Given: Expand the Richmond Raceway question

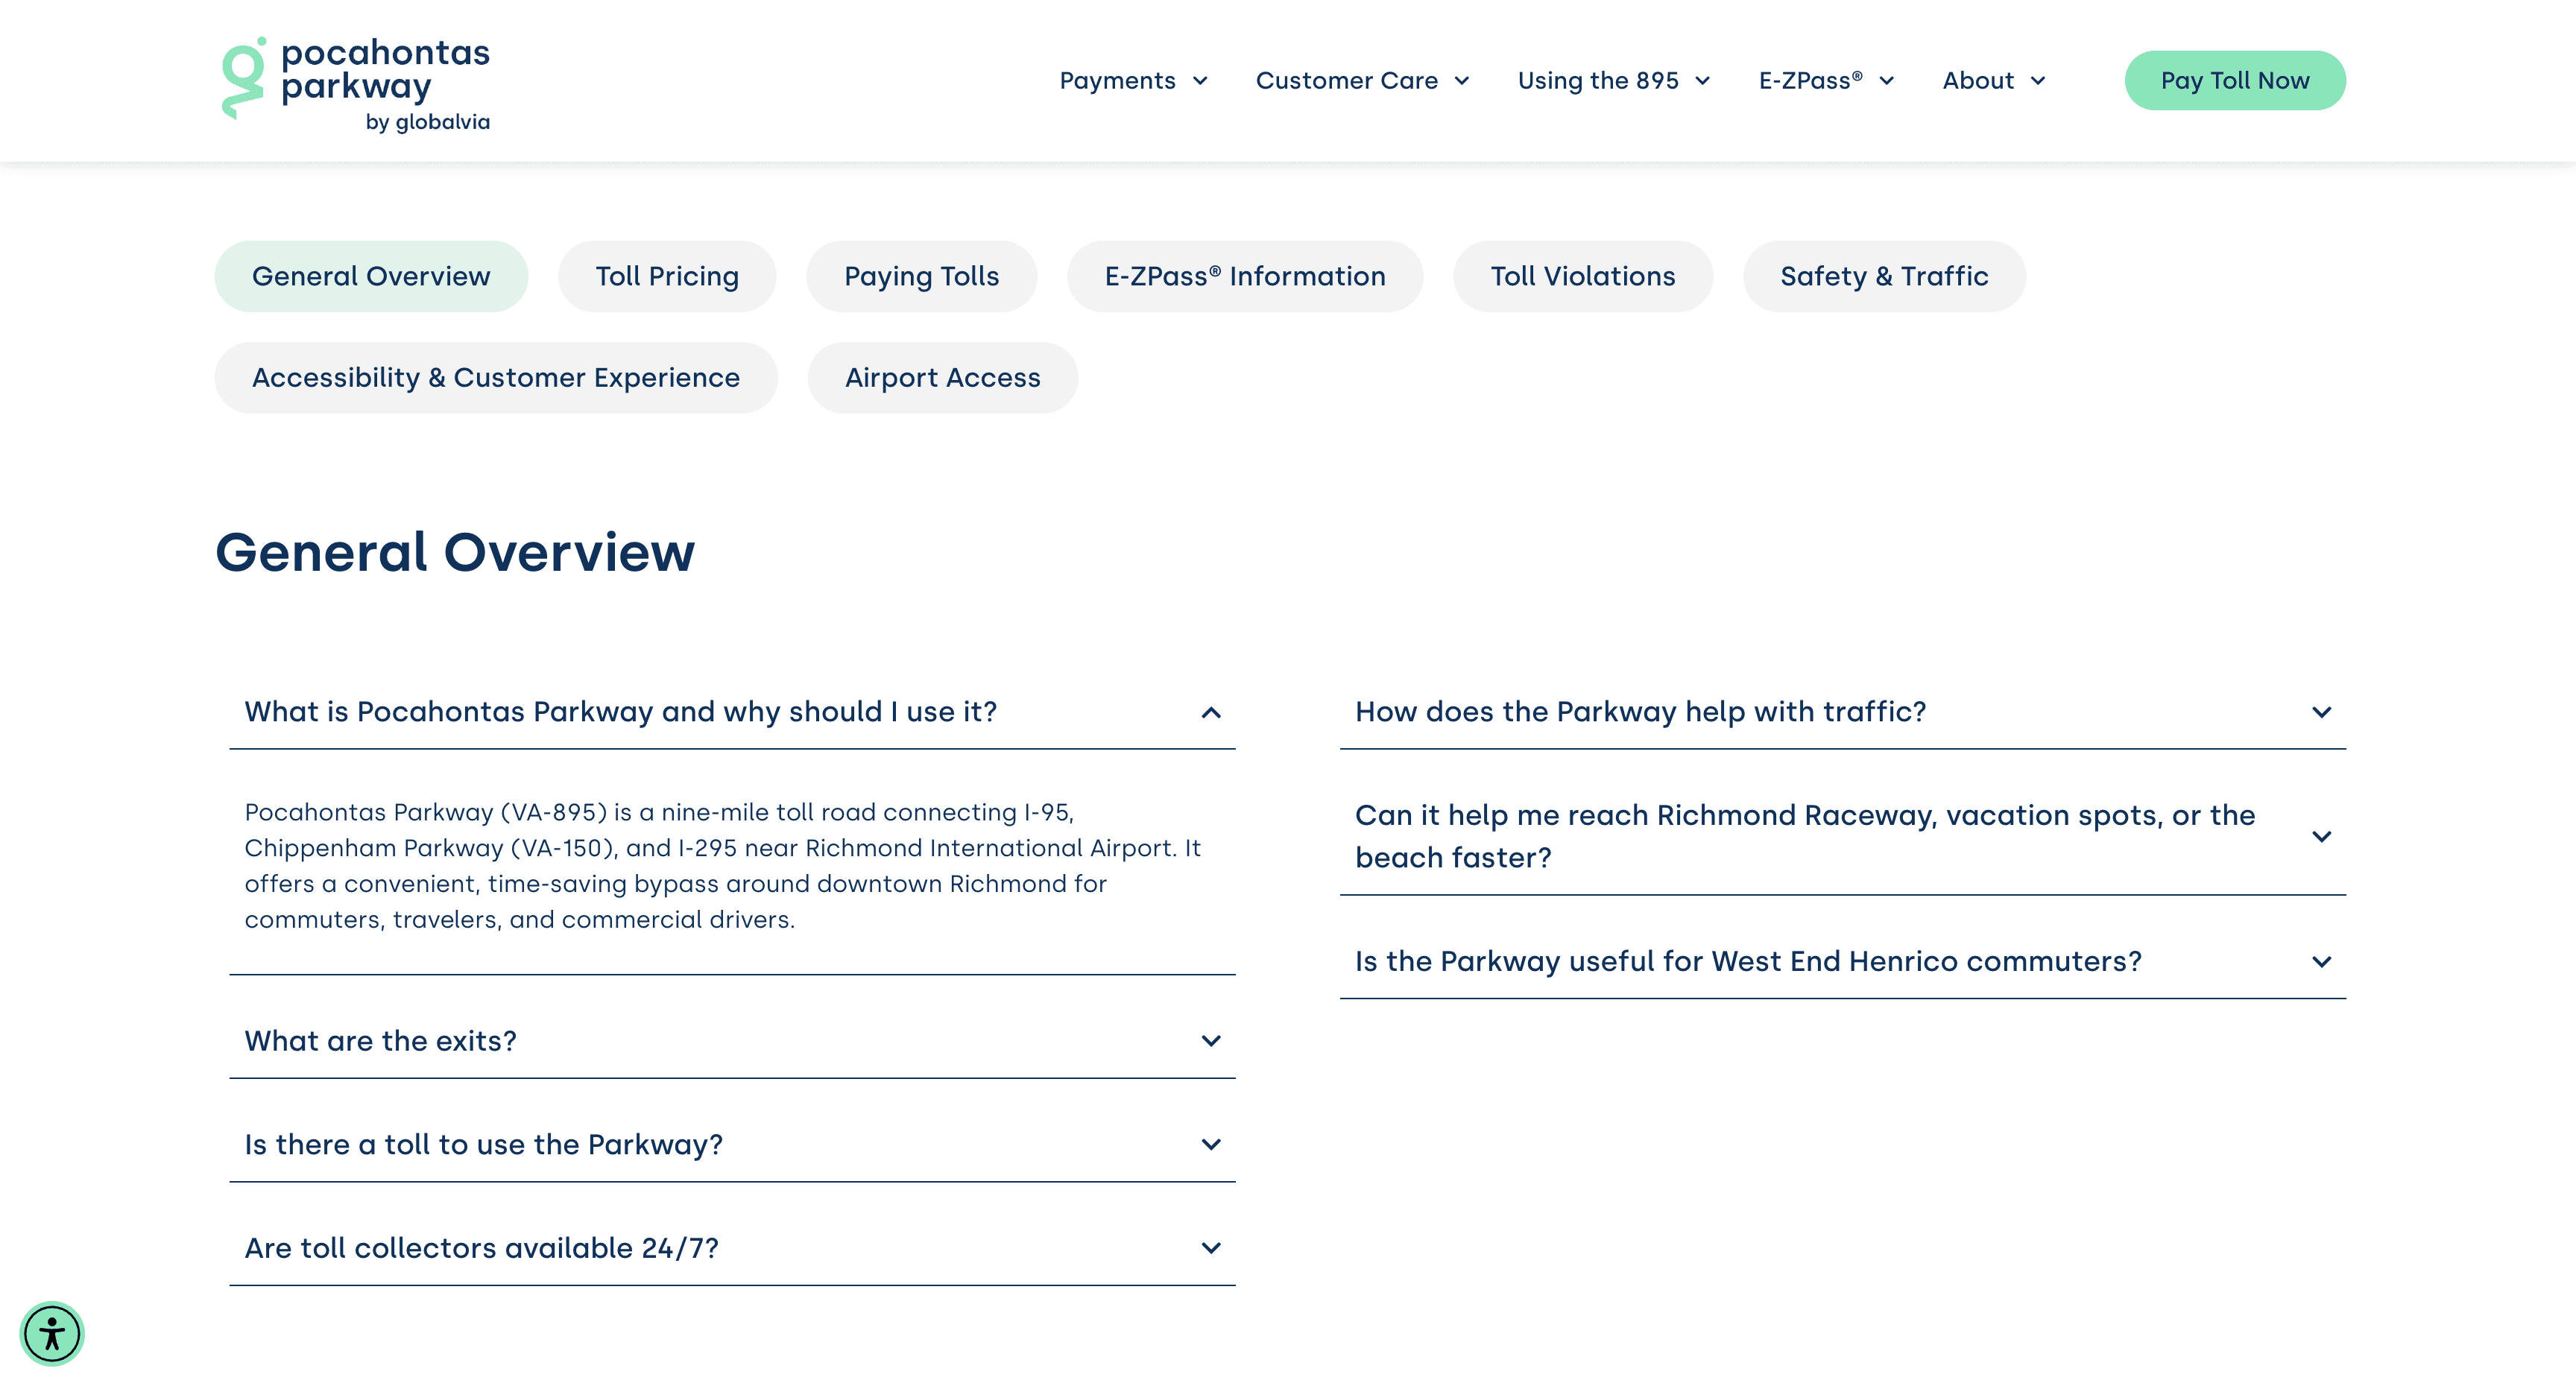Looking at the screenshot, I should pyautogui.click(x=1842, y=836).
